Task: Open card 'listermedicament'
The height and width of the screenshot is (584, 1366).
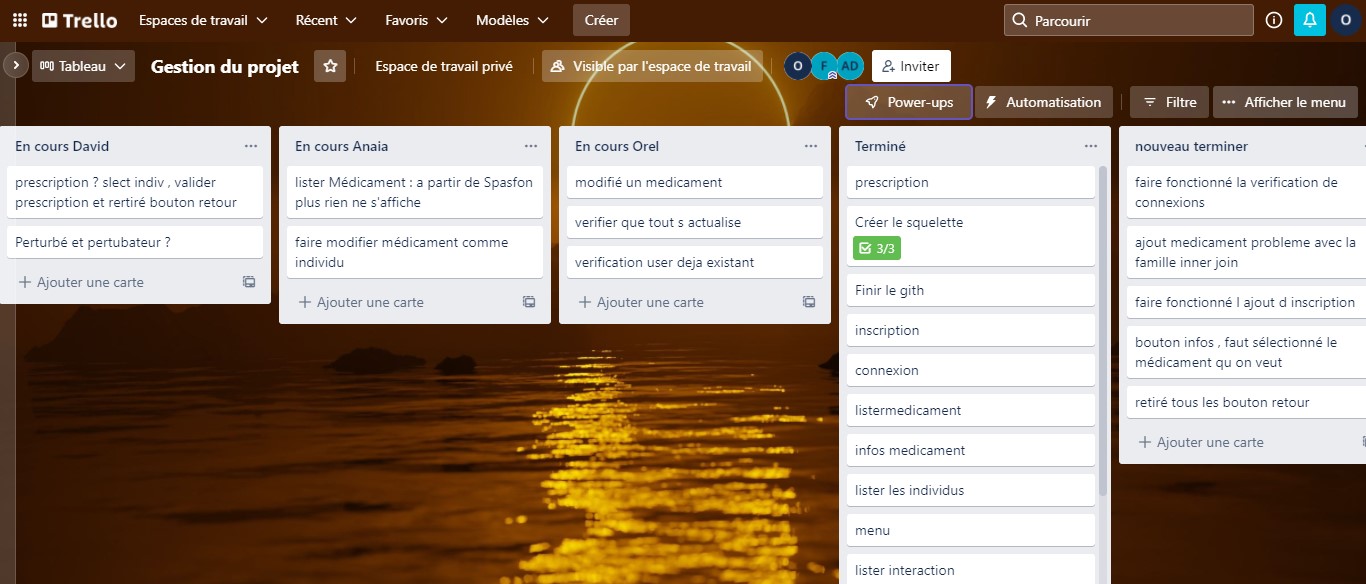Action: coord(971,410)
